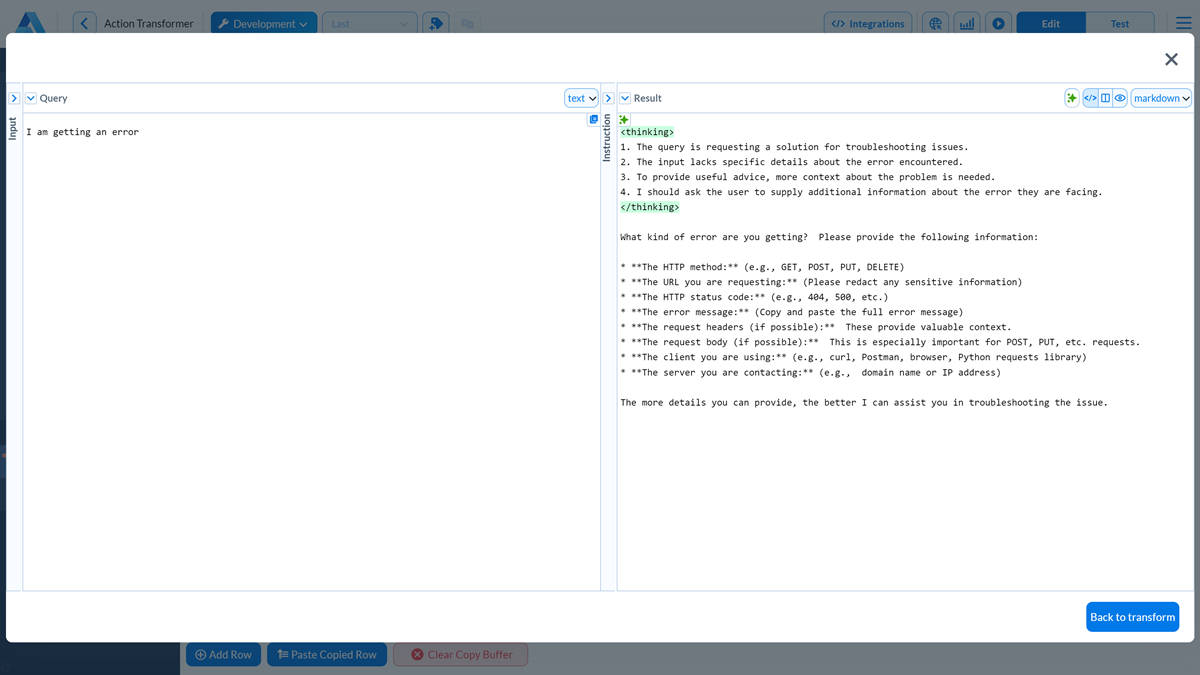Screen dimensions: 1200x675
Task: Click the wrench icon on the Development selector
Action: coord(224,22)
